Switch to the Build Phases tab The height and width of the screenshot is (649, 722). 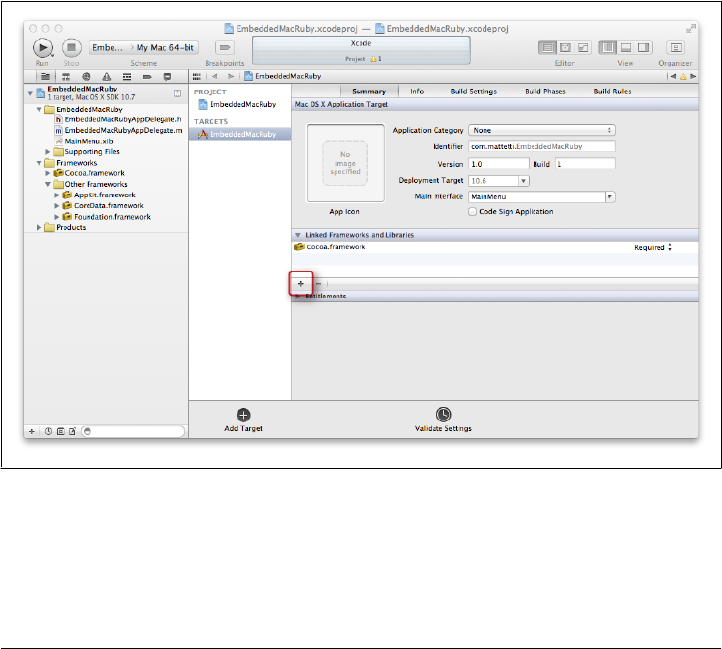(x=545, y=91)
